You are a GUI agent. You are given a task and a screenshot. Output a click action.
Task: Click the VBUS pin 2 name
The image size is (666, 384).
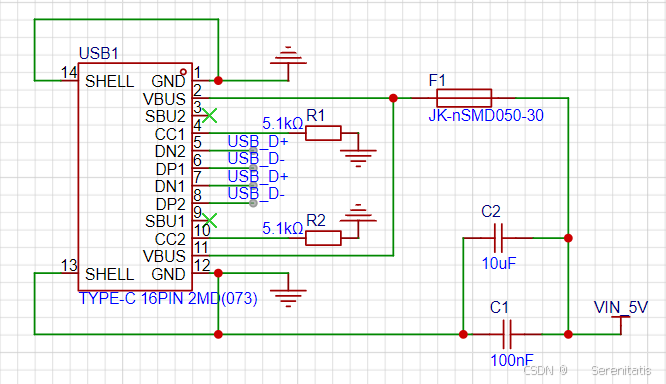click(164, 99)
